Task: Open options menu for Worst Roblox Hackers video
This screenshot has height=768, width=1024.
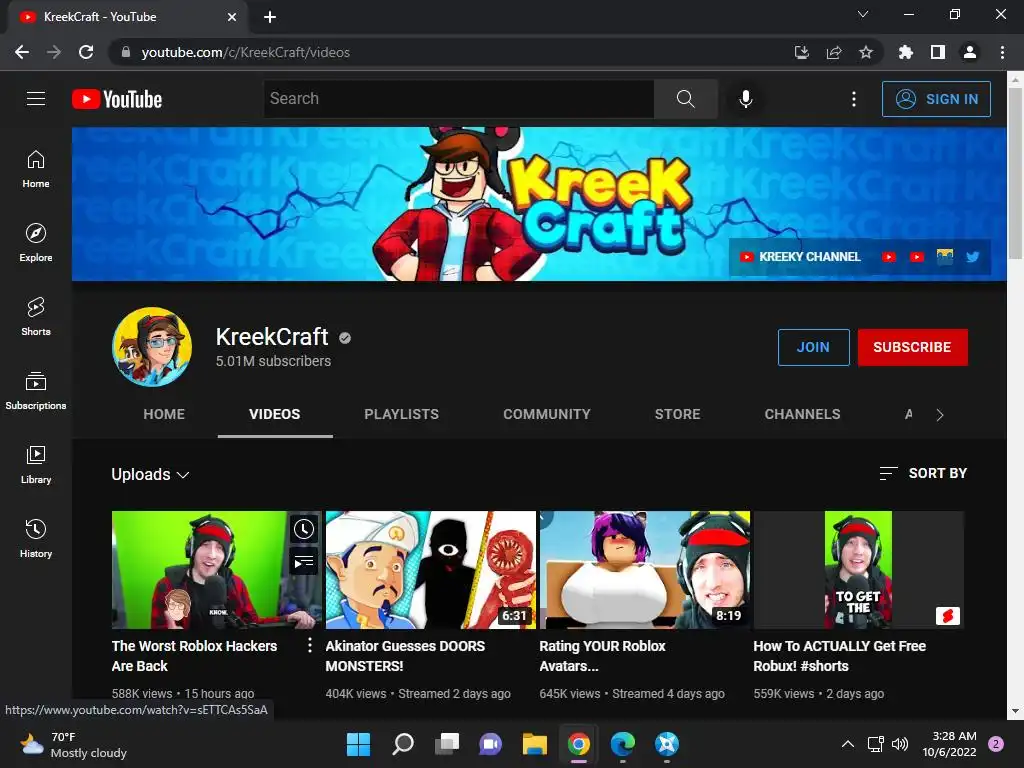Action: click(310, 645)
